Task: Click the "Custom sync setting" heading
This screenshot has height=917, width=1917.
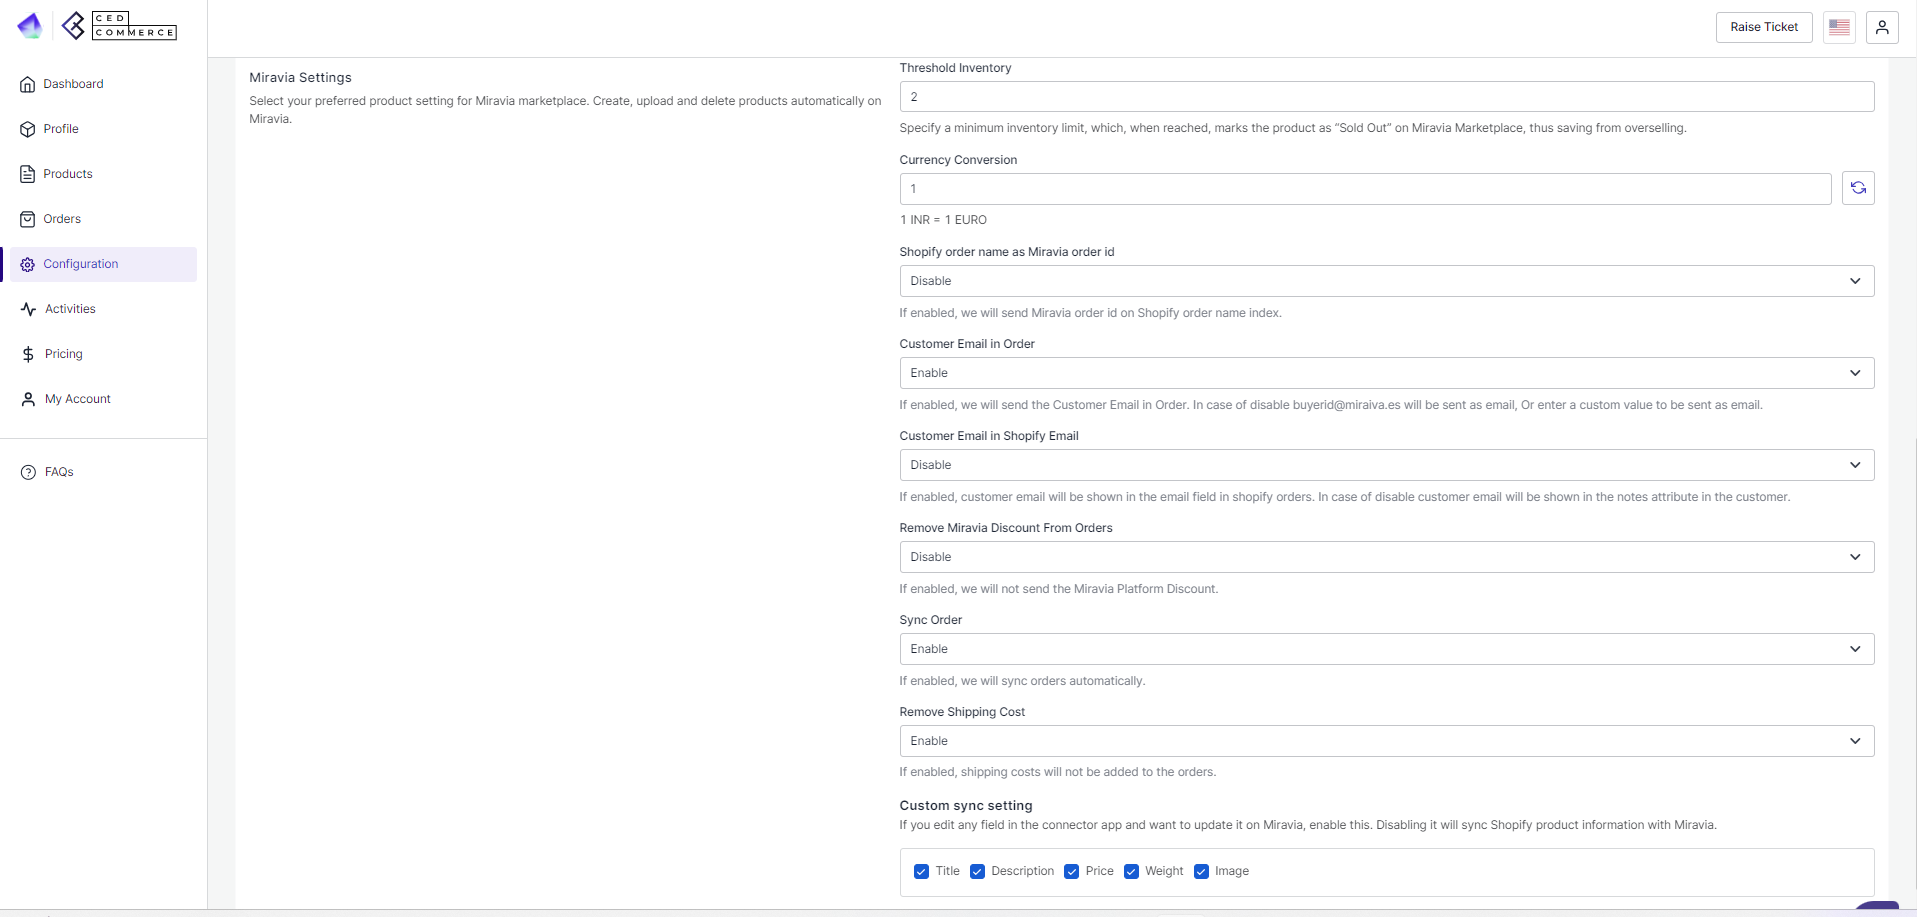Action: [966, 806]
